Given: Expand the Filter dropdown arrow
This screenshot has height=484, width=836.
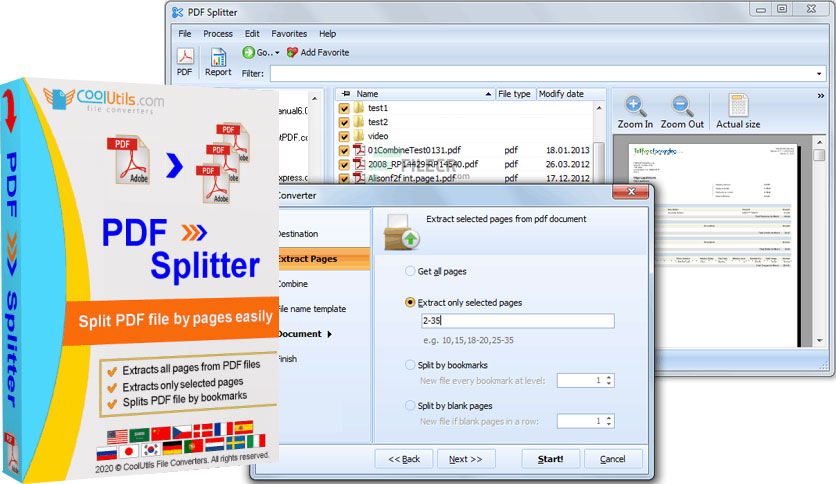Looking at the screenshot, I should (819, 73).
